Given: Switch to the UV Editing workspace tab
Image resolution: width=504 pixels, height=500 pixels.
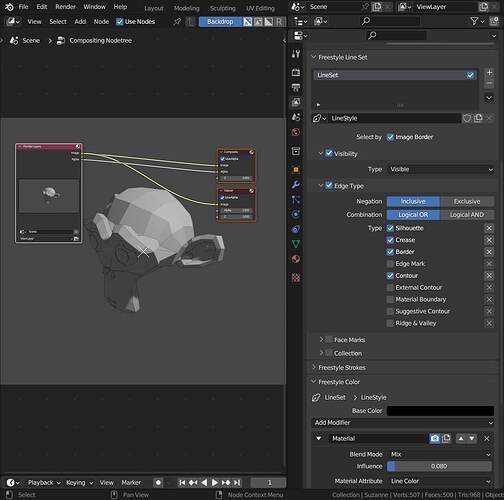Looking at the screenshot, I should [261, 8].
